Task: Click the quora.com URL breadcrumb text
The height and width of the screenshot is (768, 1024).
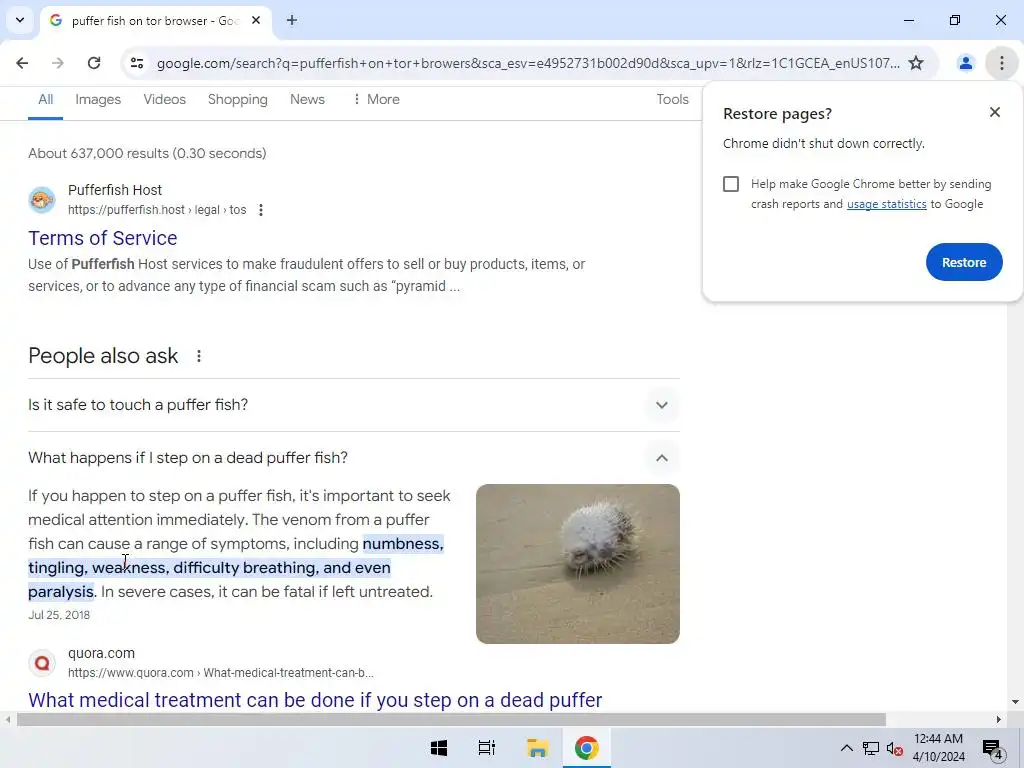Action: click(x=221, y=673)
